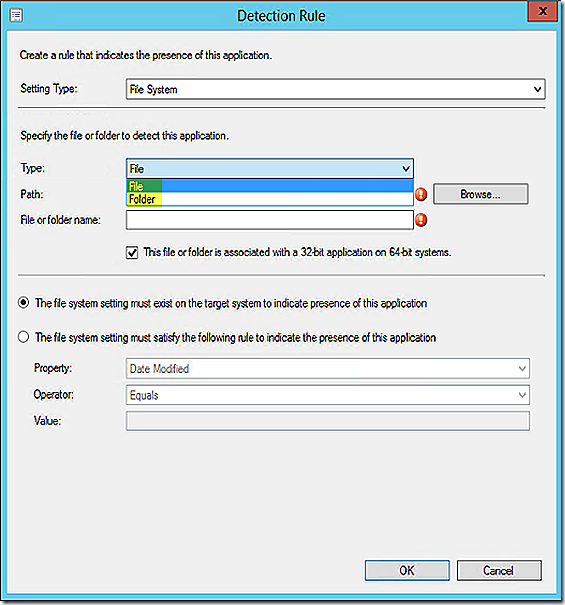Click the 'Specify the file or folder' text
The image size is (565, 605).
tap(125, 136)
